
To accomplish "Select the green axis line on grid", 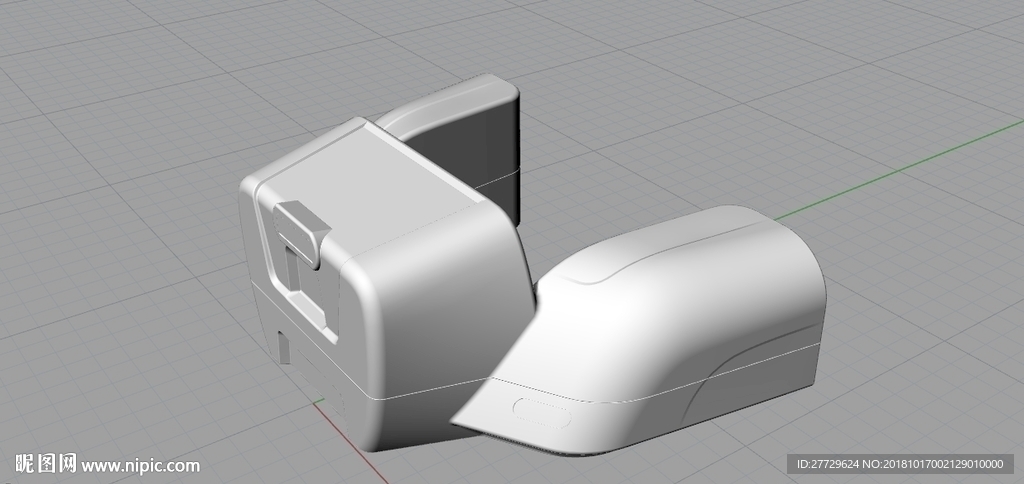I will click(x=899, y=170).
